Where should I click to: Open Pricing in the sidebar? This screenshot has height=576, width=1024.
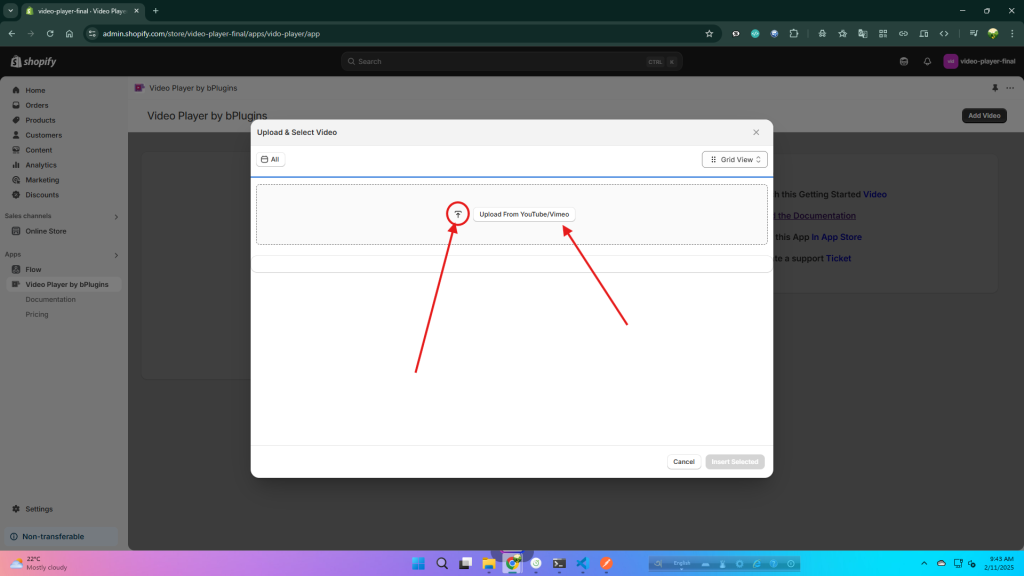click(37, 314)
